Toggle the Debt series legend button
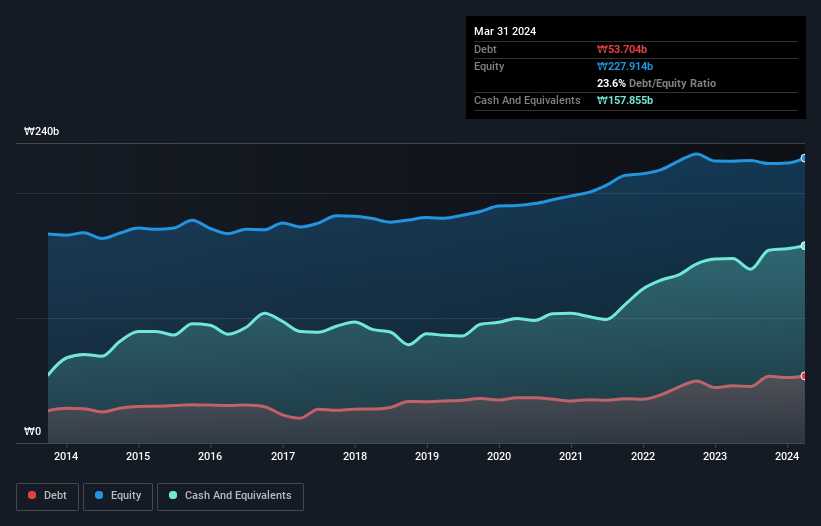Image resolution: width=821 pixels, height=526 pixels. [48, 496]
